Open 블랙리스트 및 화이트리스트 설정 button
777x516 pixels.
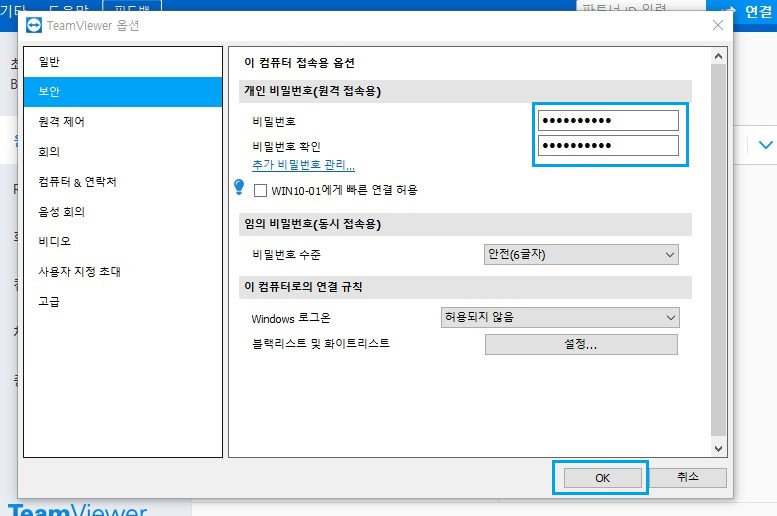click(x=581, y=344)
